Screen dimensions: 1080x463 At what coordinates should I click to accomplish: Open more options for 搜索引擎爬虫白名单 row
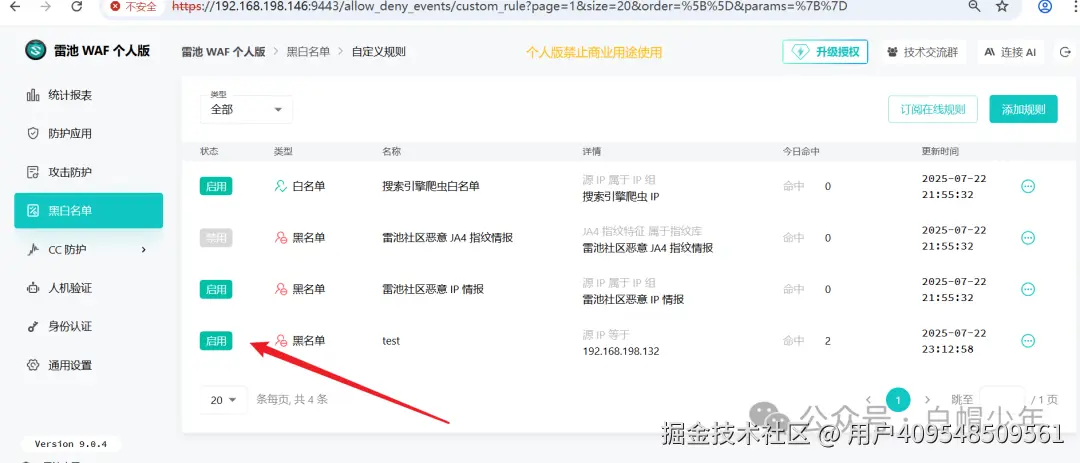click(1028, 186)
